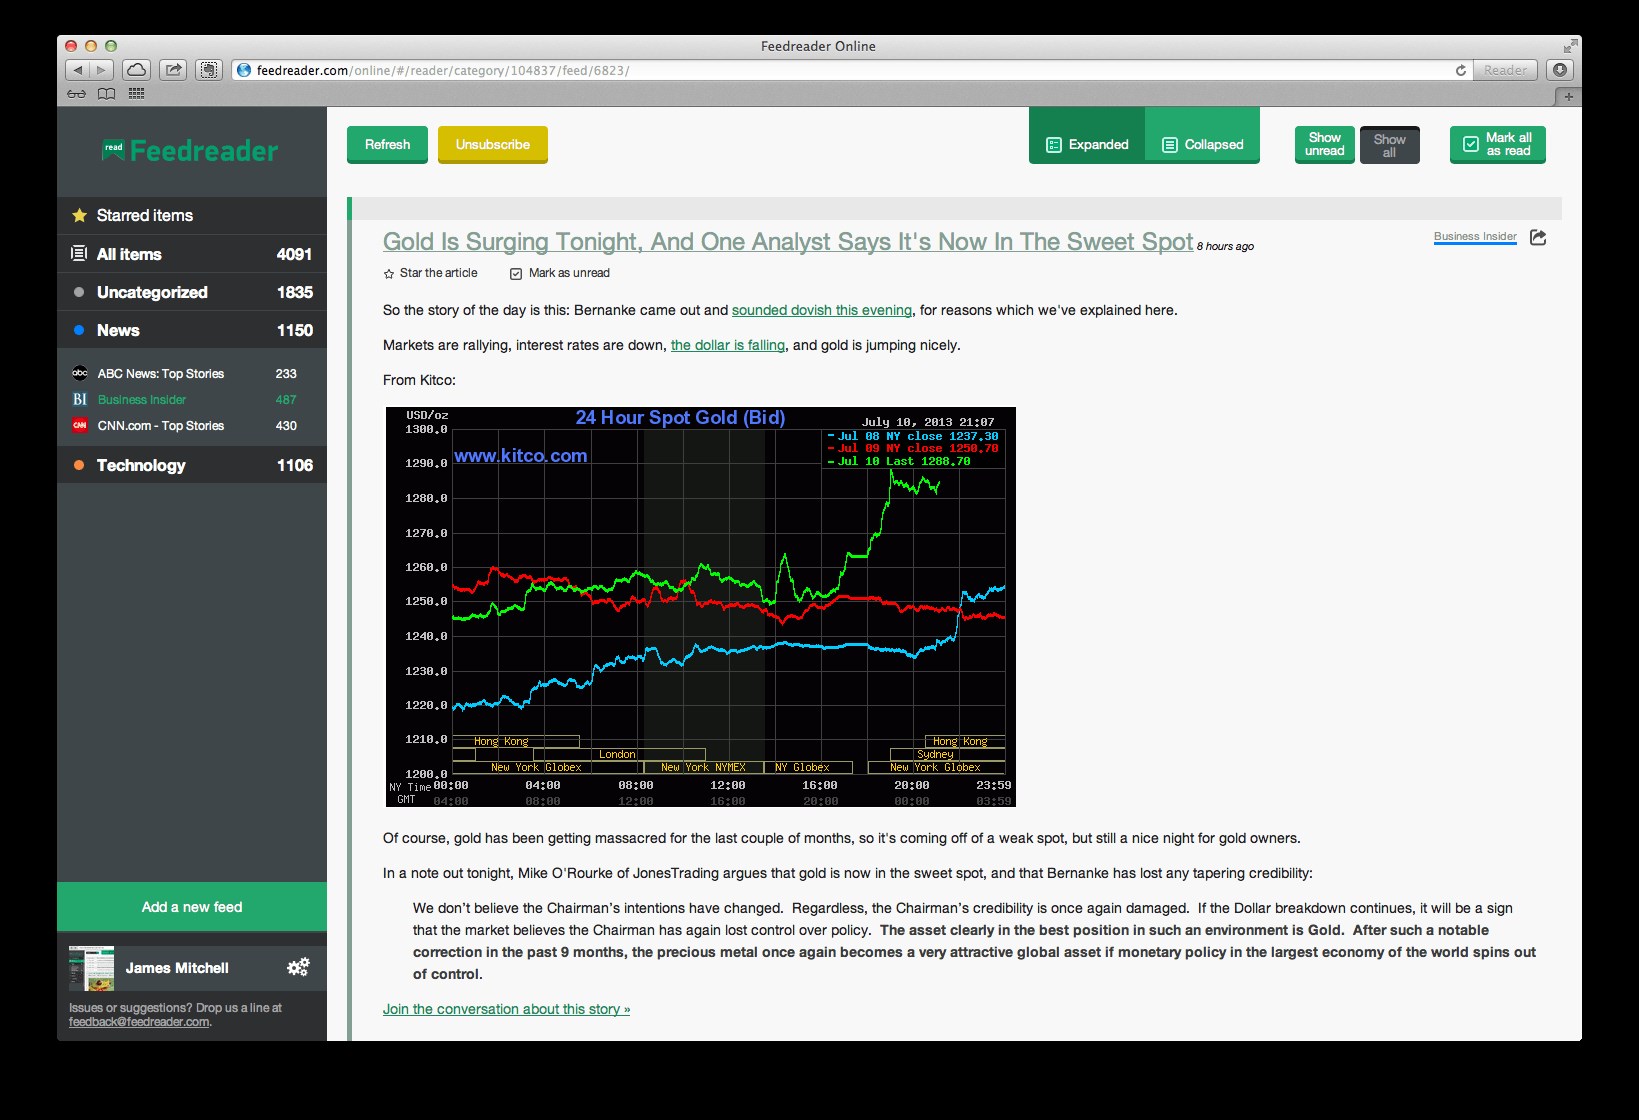
Task: Expand the Uncategorized category
Action: click(192, 292)
